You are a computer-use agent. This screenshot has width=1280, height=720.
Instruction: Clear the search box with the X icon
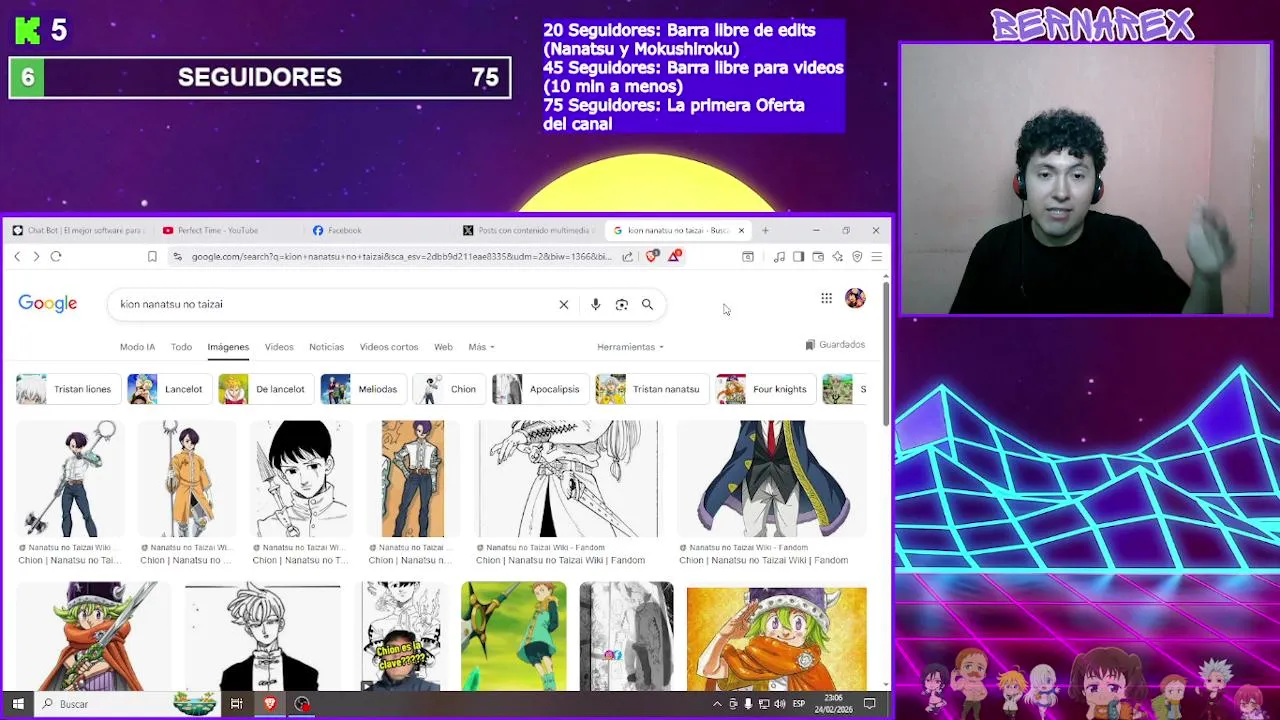click(x=564, y=305)
